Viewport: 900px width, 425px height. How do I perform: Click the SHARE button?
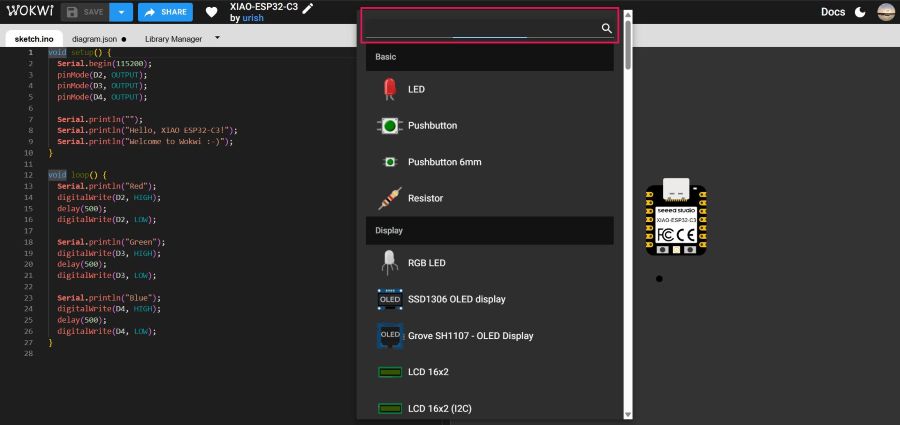(165, 12)
